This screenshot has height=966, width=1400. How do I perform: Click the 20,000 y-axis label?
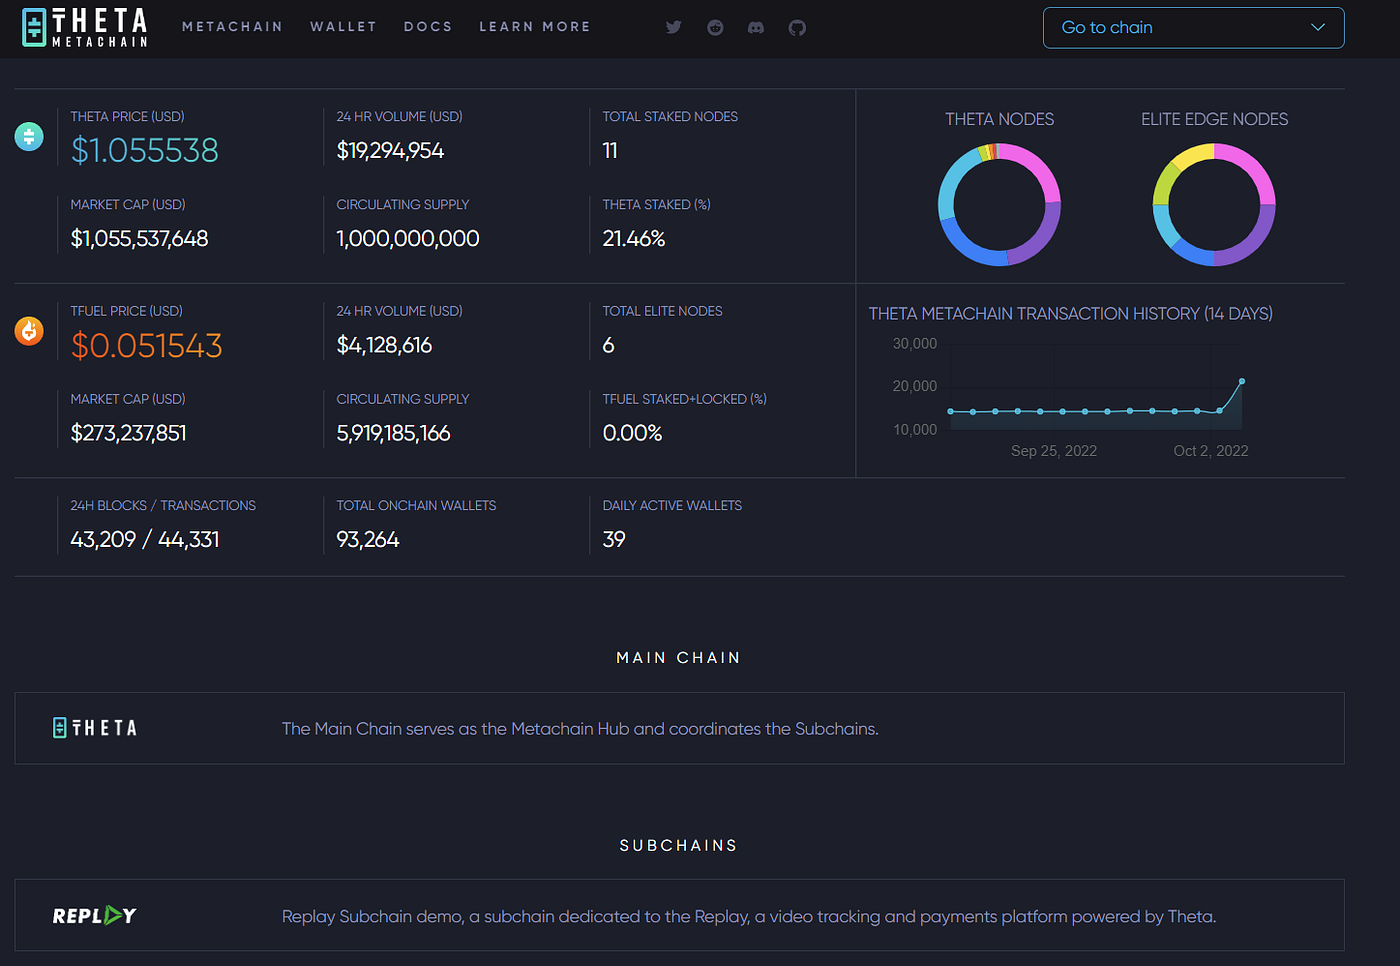click(915, 386)
